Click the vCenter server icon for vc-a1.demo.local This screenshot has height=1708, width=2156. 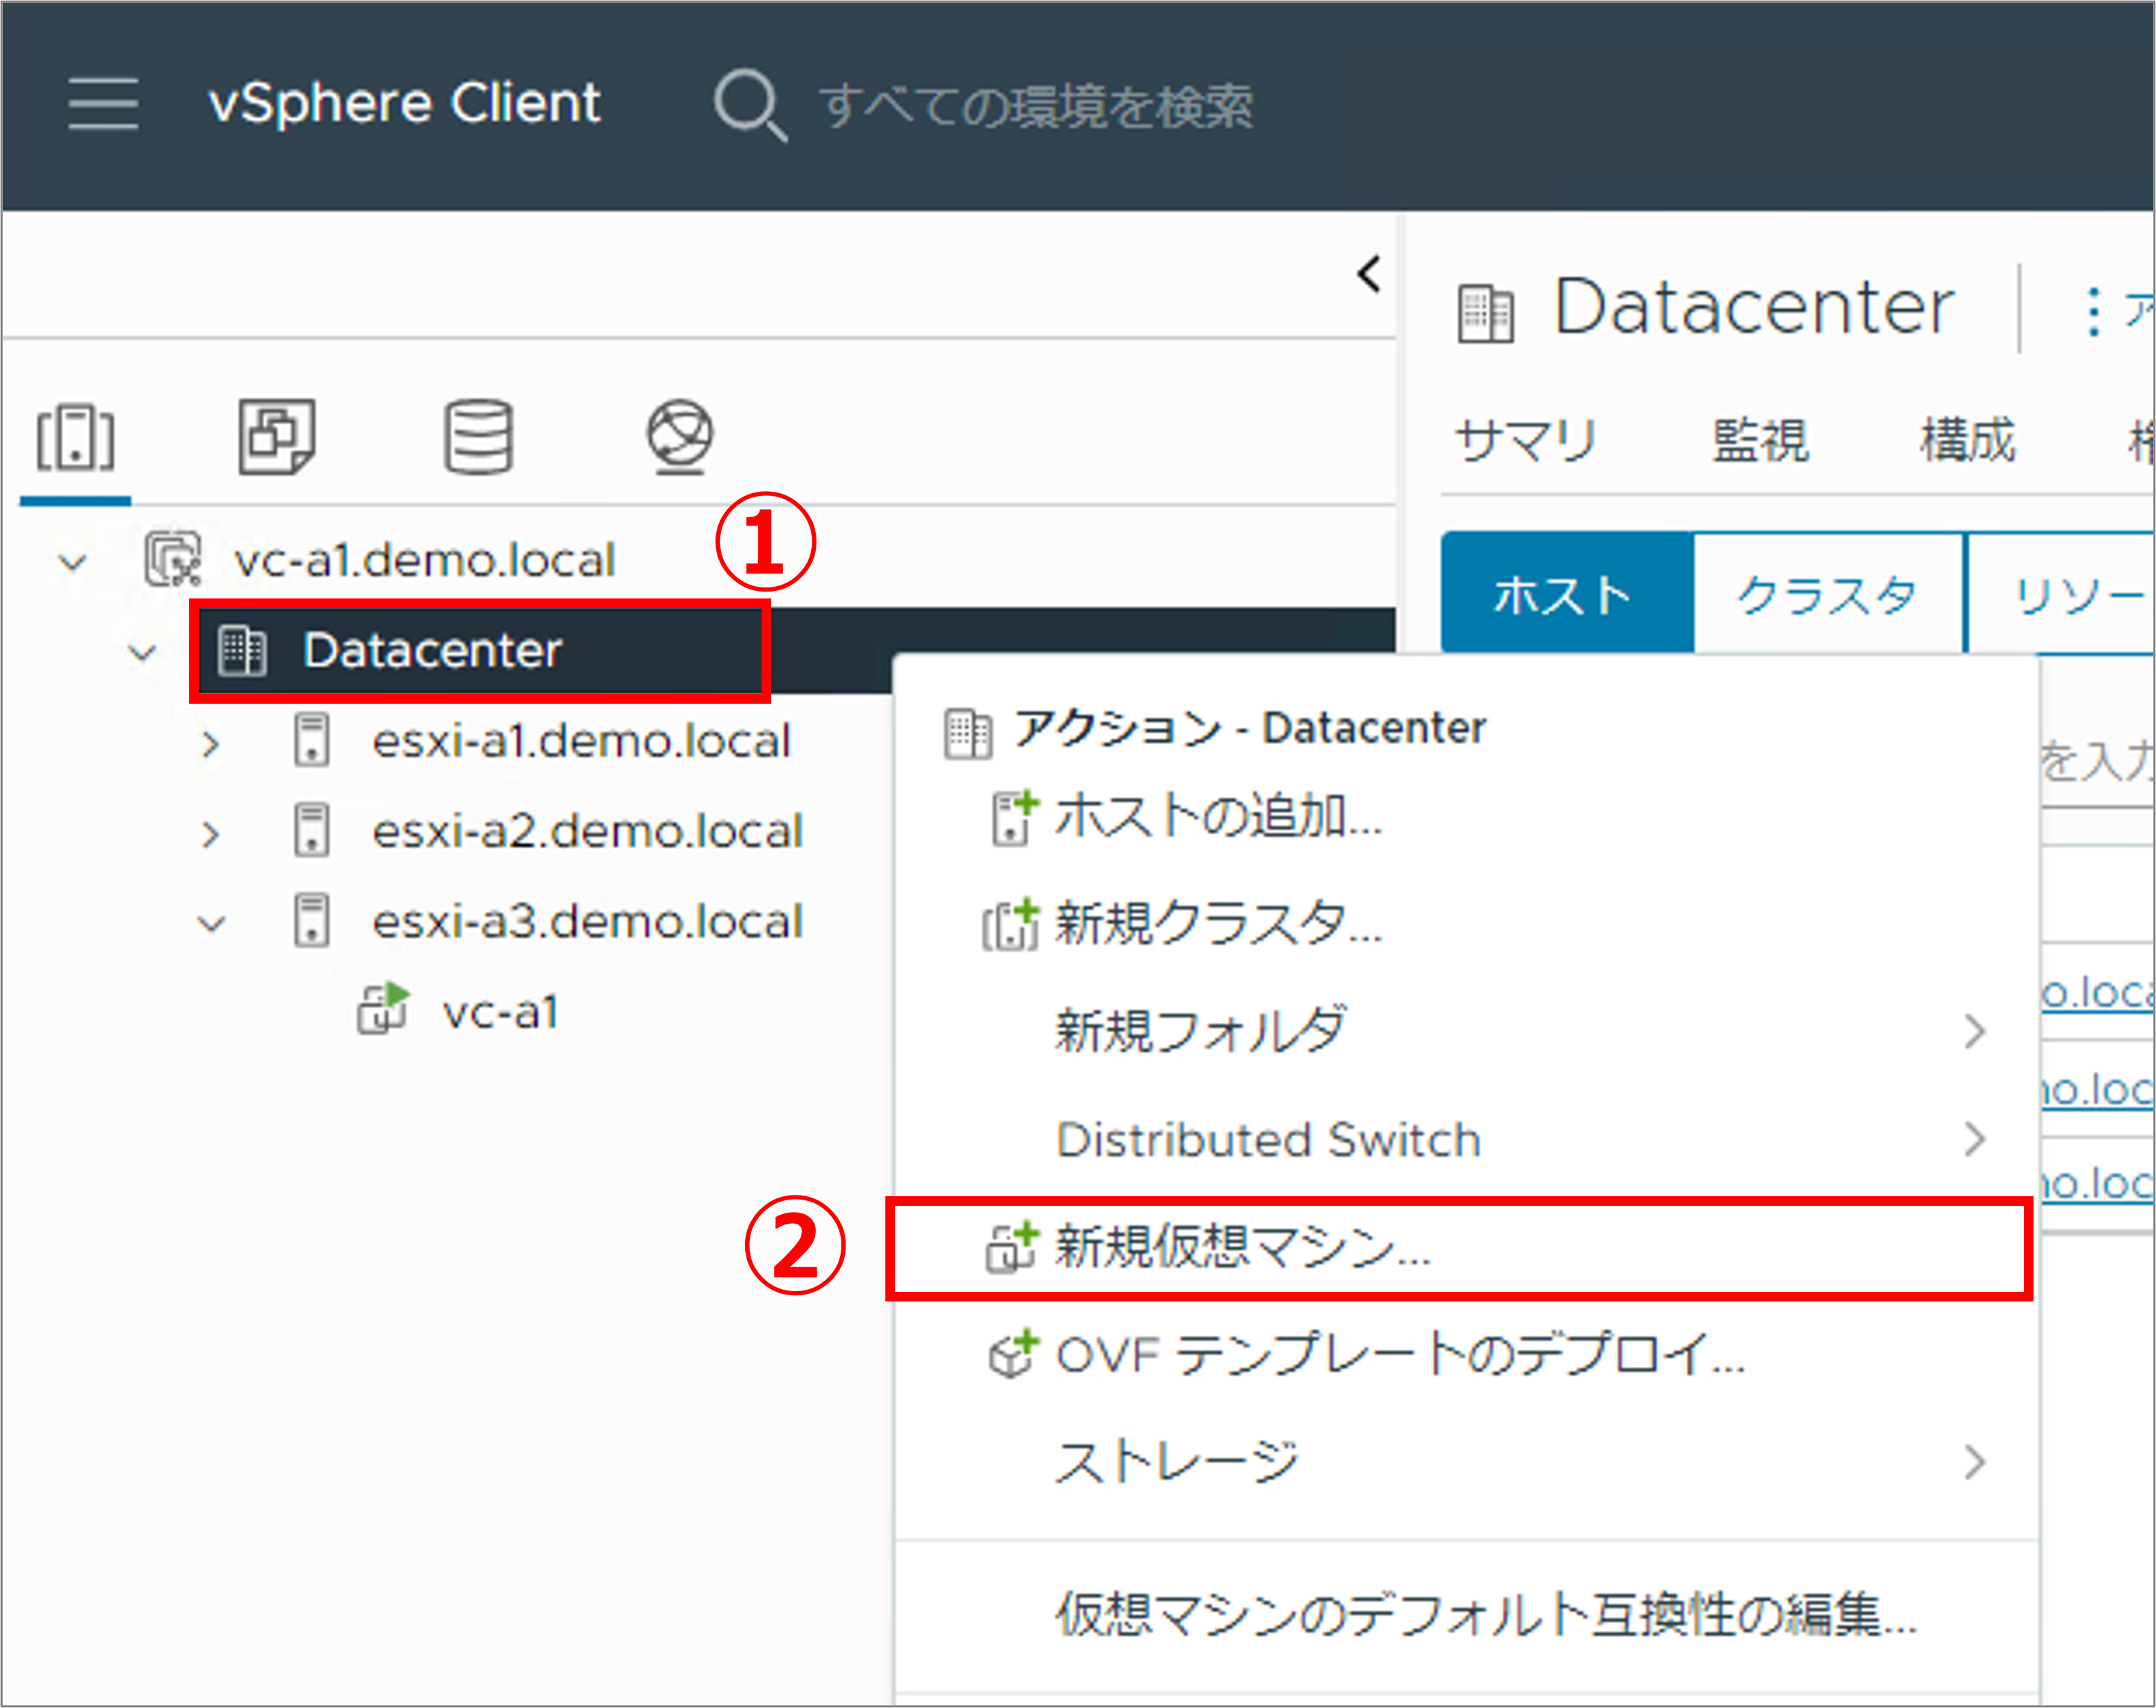point(173,558)
